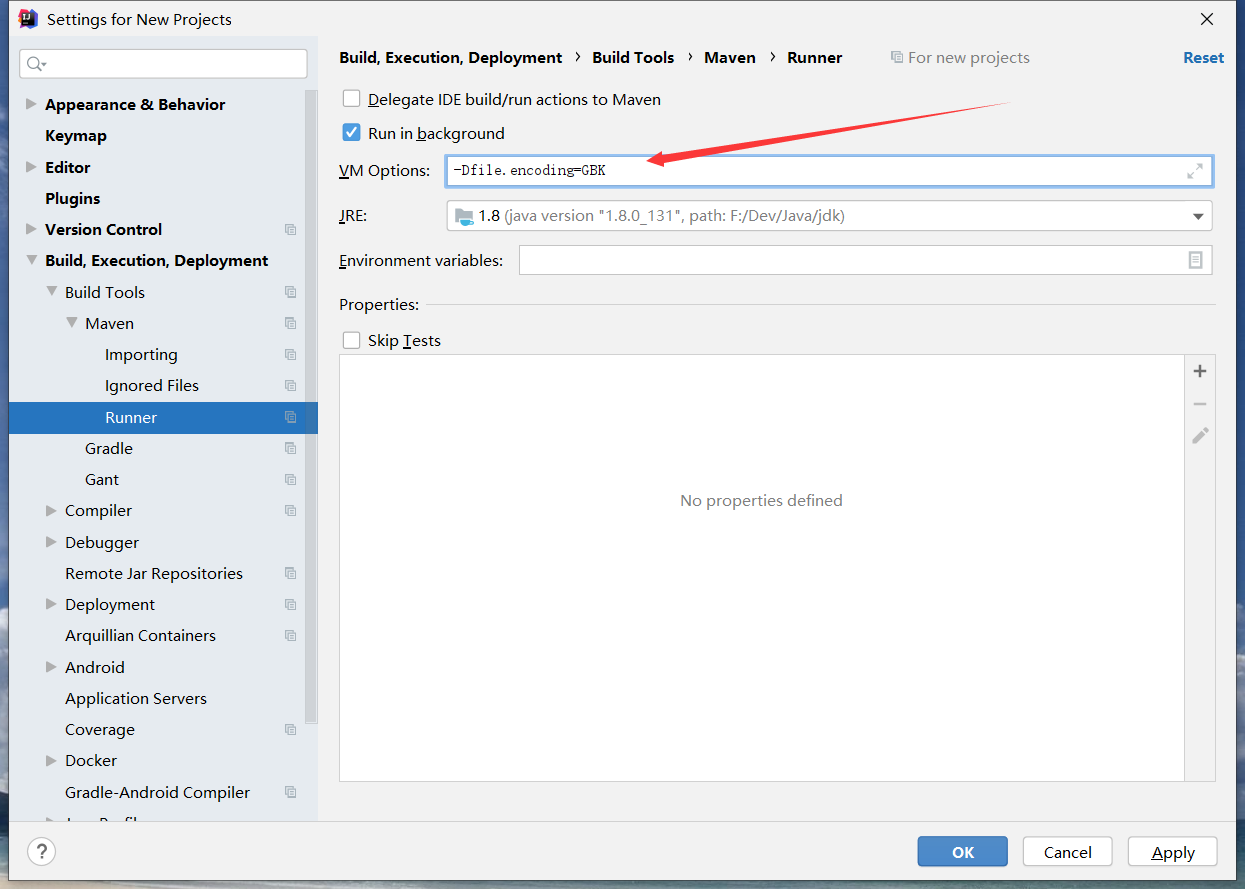Expand Version Control section
This screenshot has width=1245, height=889.
[x=31, y=229]
